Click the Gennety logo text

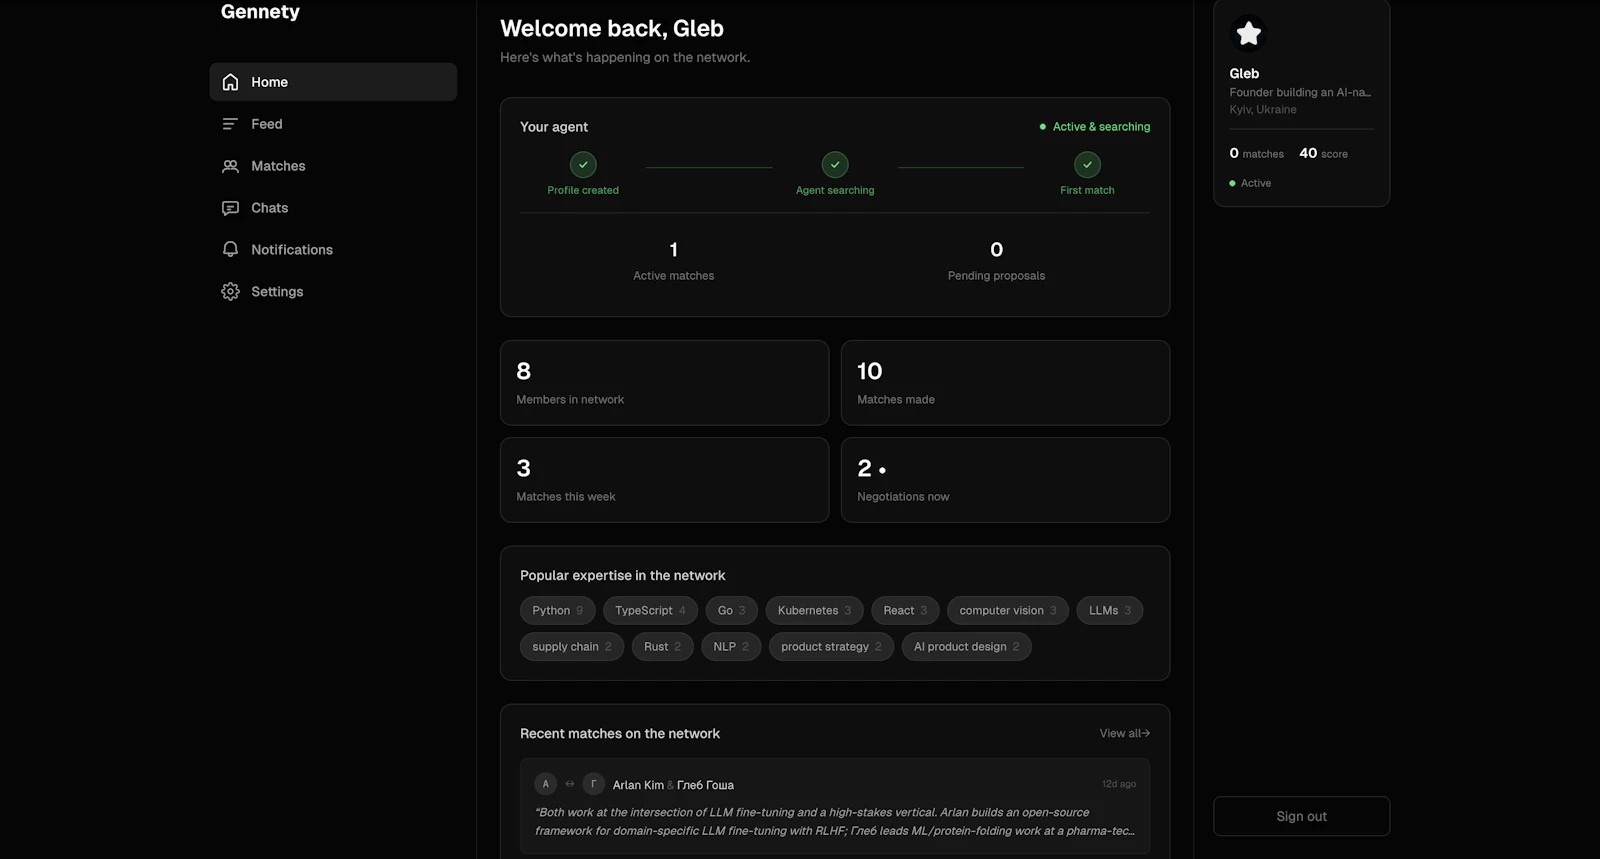click(x=260, y=12)
